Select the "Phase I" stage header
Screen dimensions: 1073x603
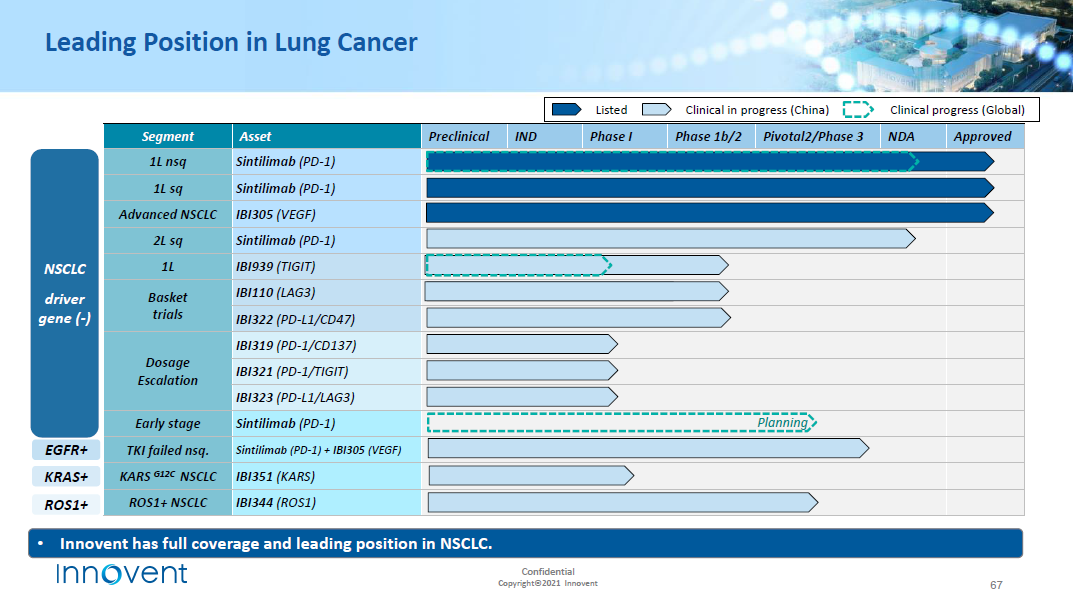625,136
